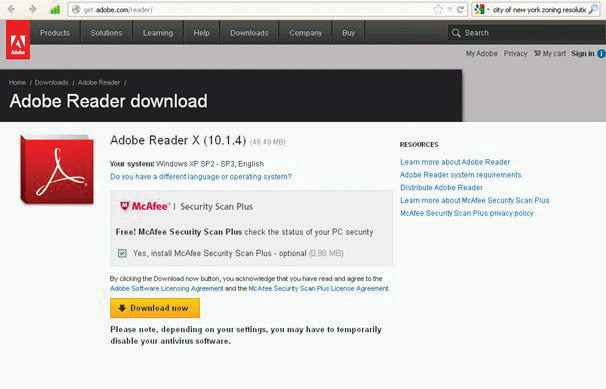606x389 pixels.
Task: Go to Adobe Reader in the breadcrumb
Action: point(99,83)
